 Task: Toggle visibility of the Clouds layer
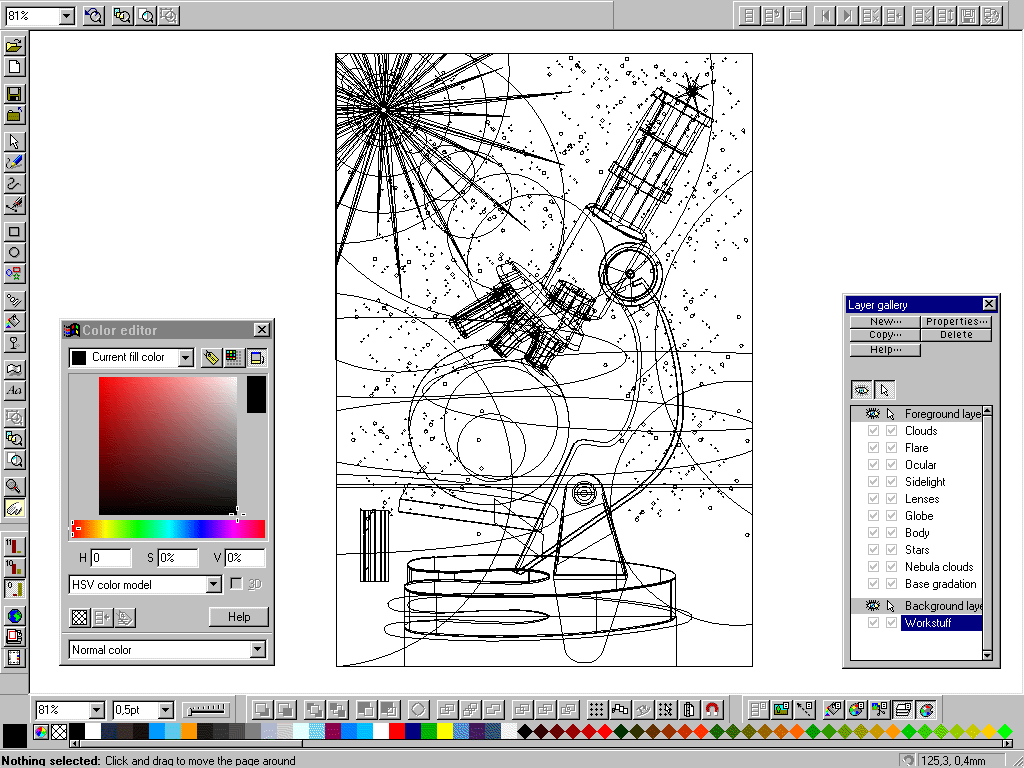click(x=873, y=430)
